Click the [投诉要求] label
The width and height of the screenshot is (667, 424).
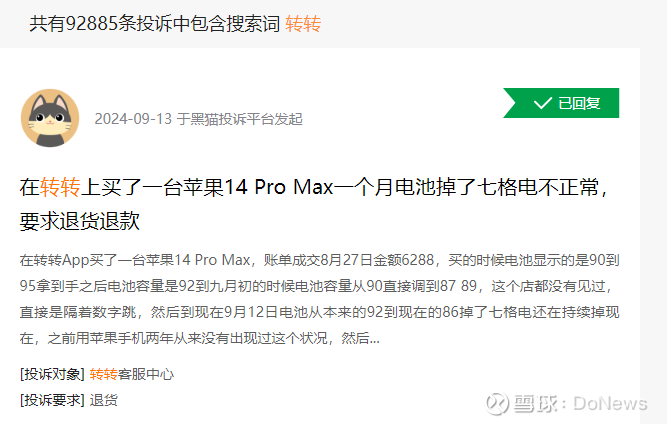pyautogui.click(x=52, y=400)
